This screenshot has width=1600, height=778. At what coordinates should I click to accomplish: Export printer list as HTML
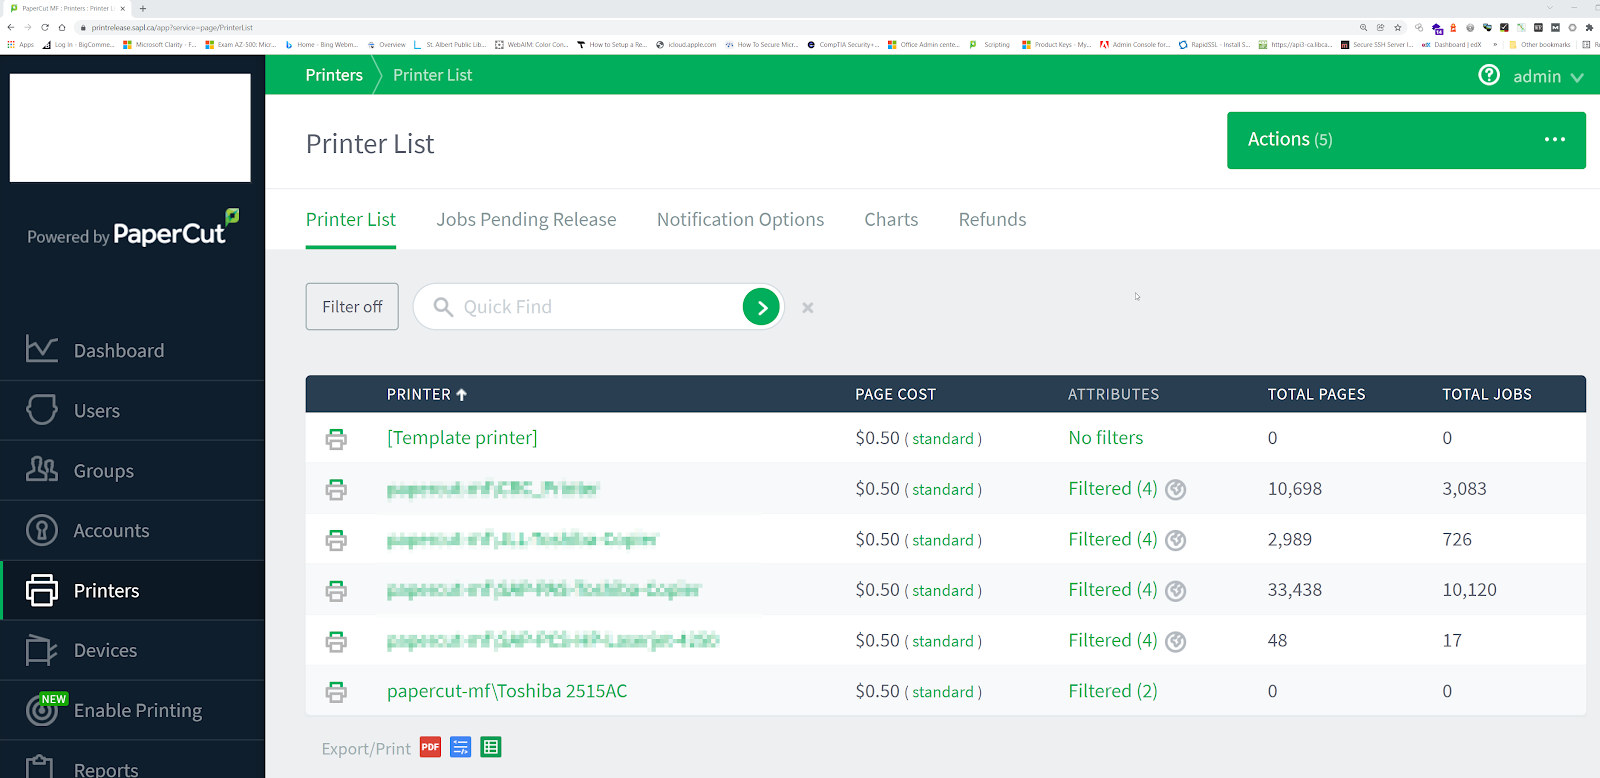point(460,747)
